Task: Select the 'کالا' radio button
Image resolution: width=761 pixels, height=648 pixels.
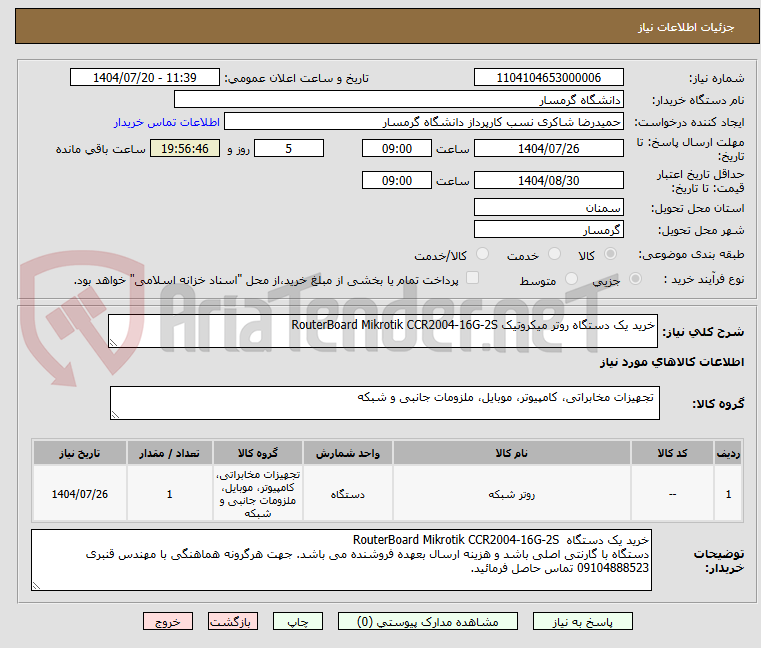Action: pos(611,254)
